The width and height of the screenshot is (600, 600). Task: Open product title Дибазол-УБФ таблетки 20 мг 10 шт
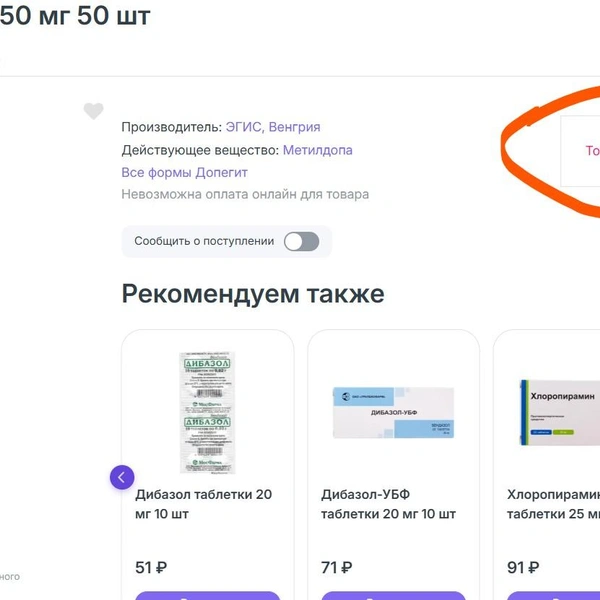click(x=388, y=504)
